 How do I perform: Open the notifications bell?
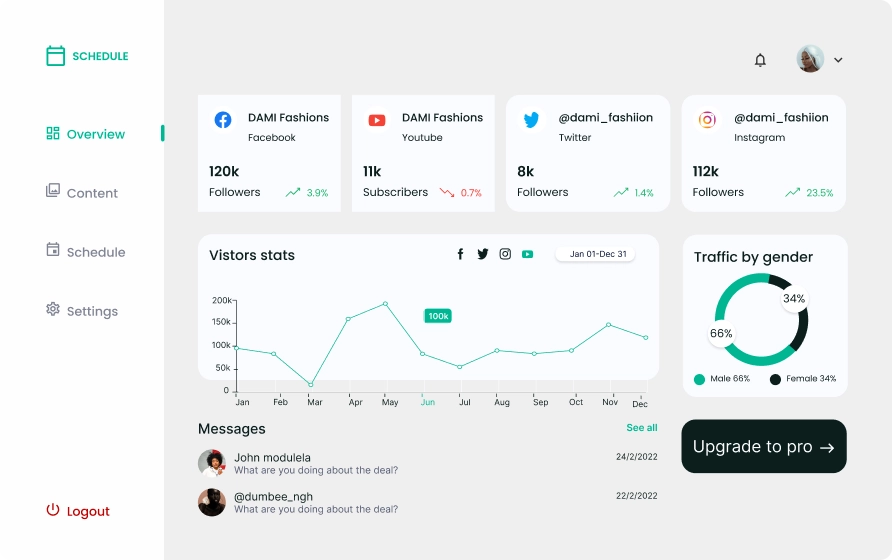[x=760, y=60]
